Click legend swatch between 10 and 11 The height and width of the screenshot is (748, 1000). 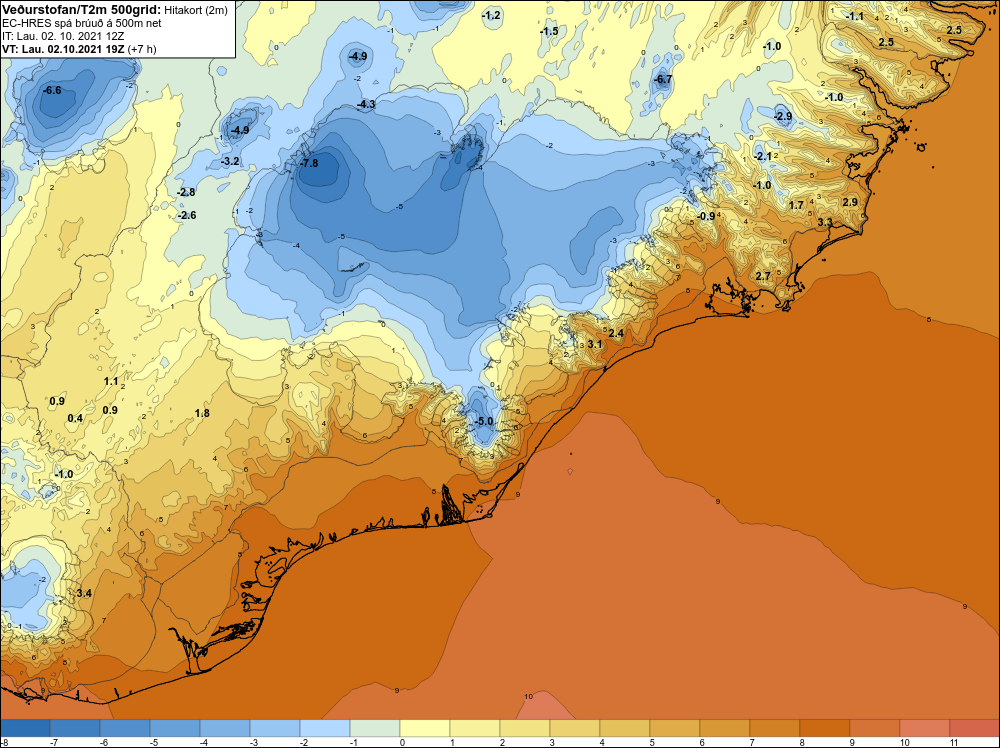(x=925, y=728)
